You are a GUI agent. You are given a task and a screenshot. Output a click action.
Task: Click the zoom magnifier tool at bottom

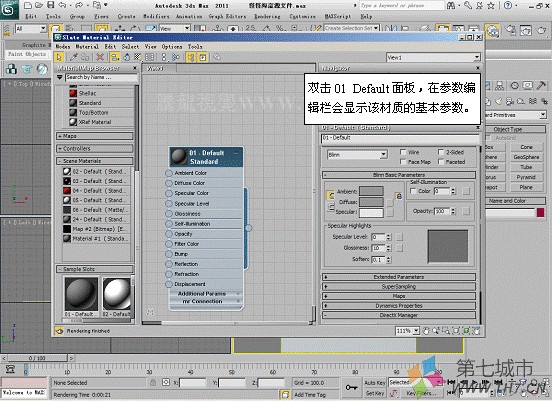pos(436,331)
